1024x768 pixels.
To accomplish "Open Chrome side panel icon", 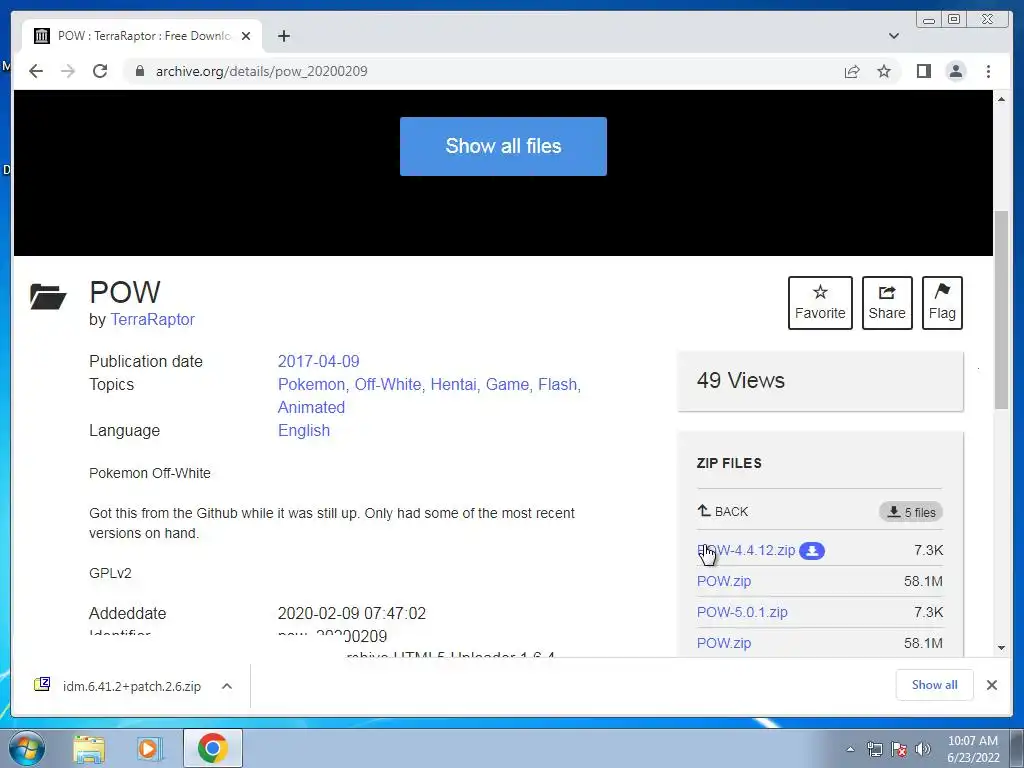I will coord(923,71).
